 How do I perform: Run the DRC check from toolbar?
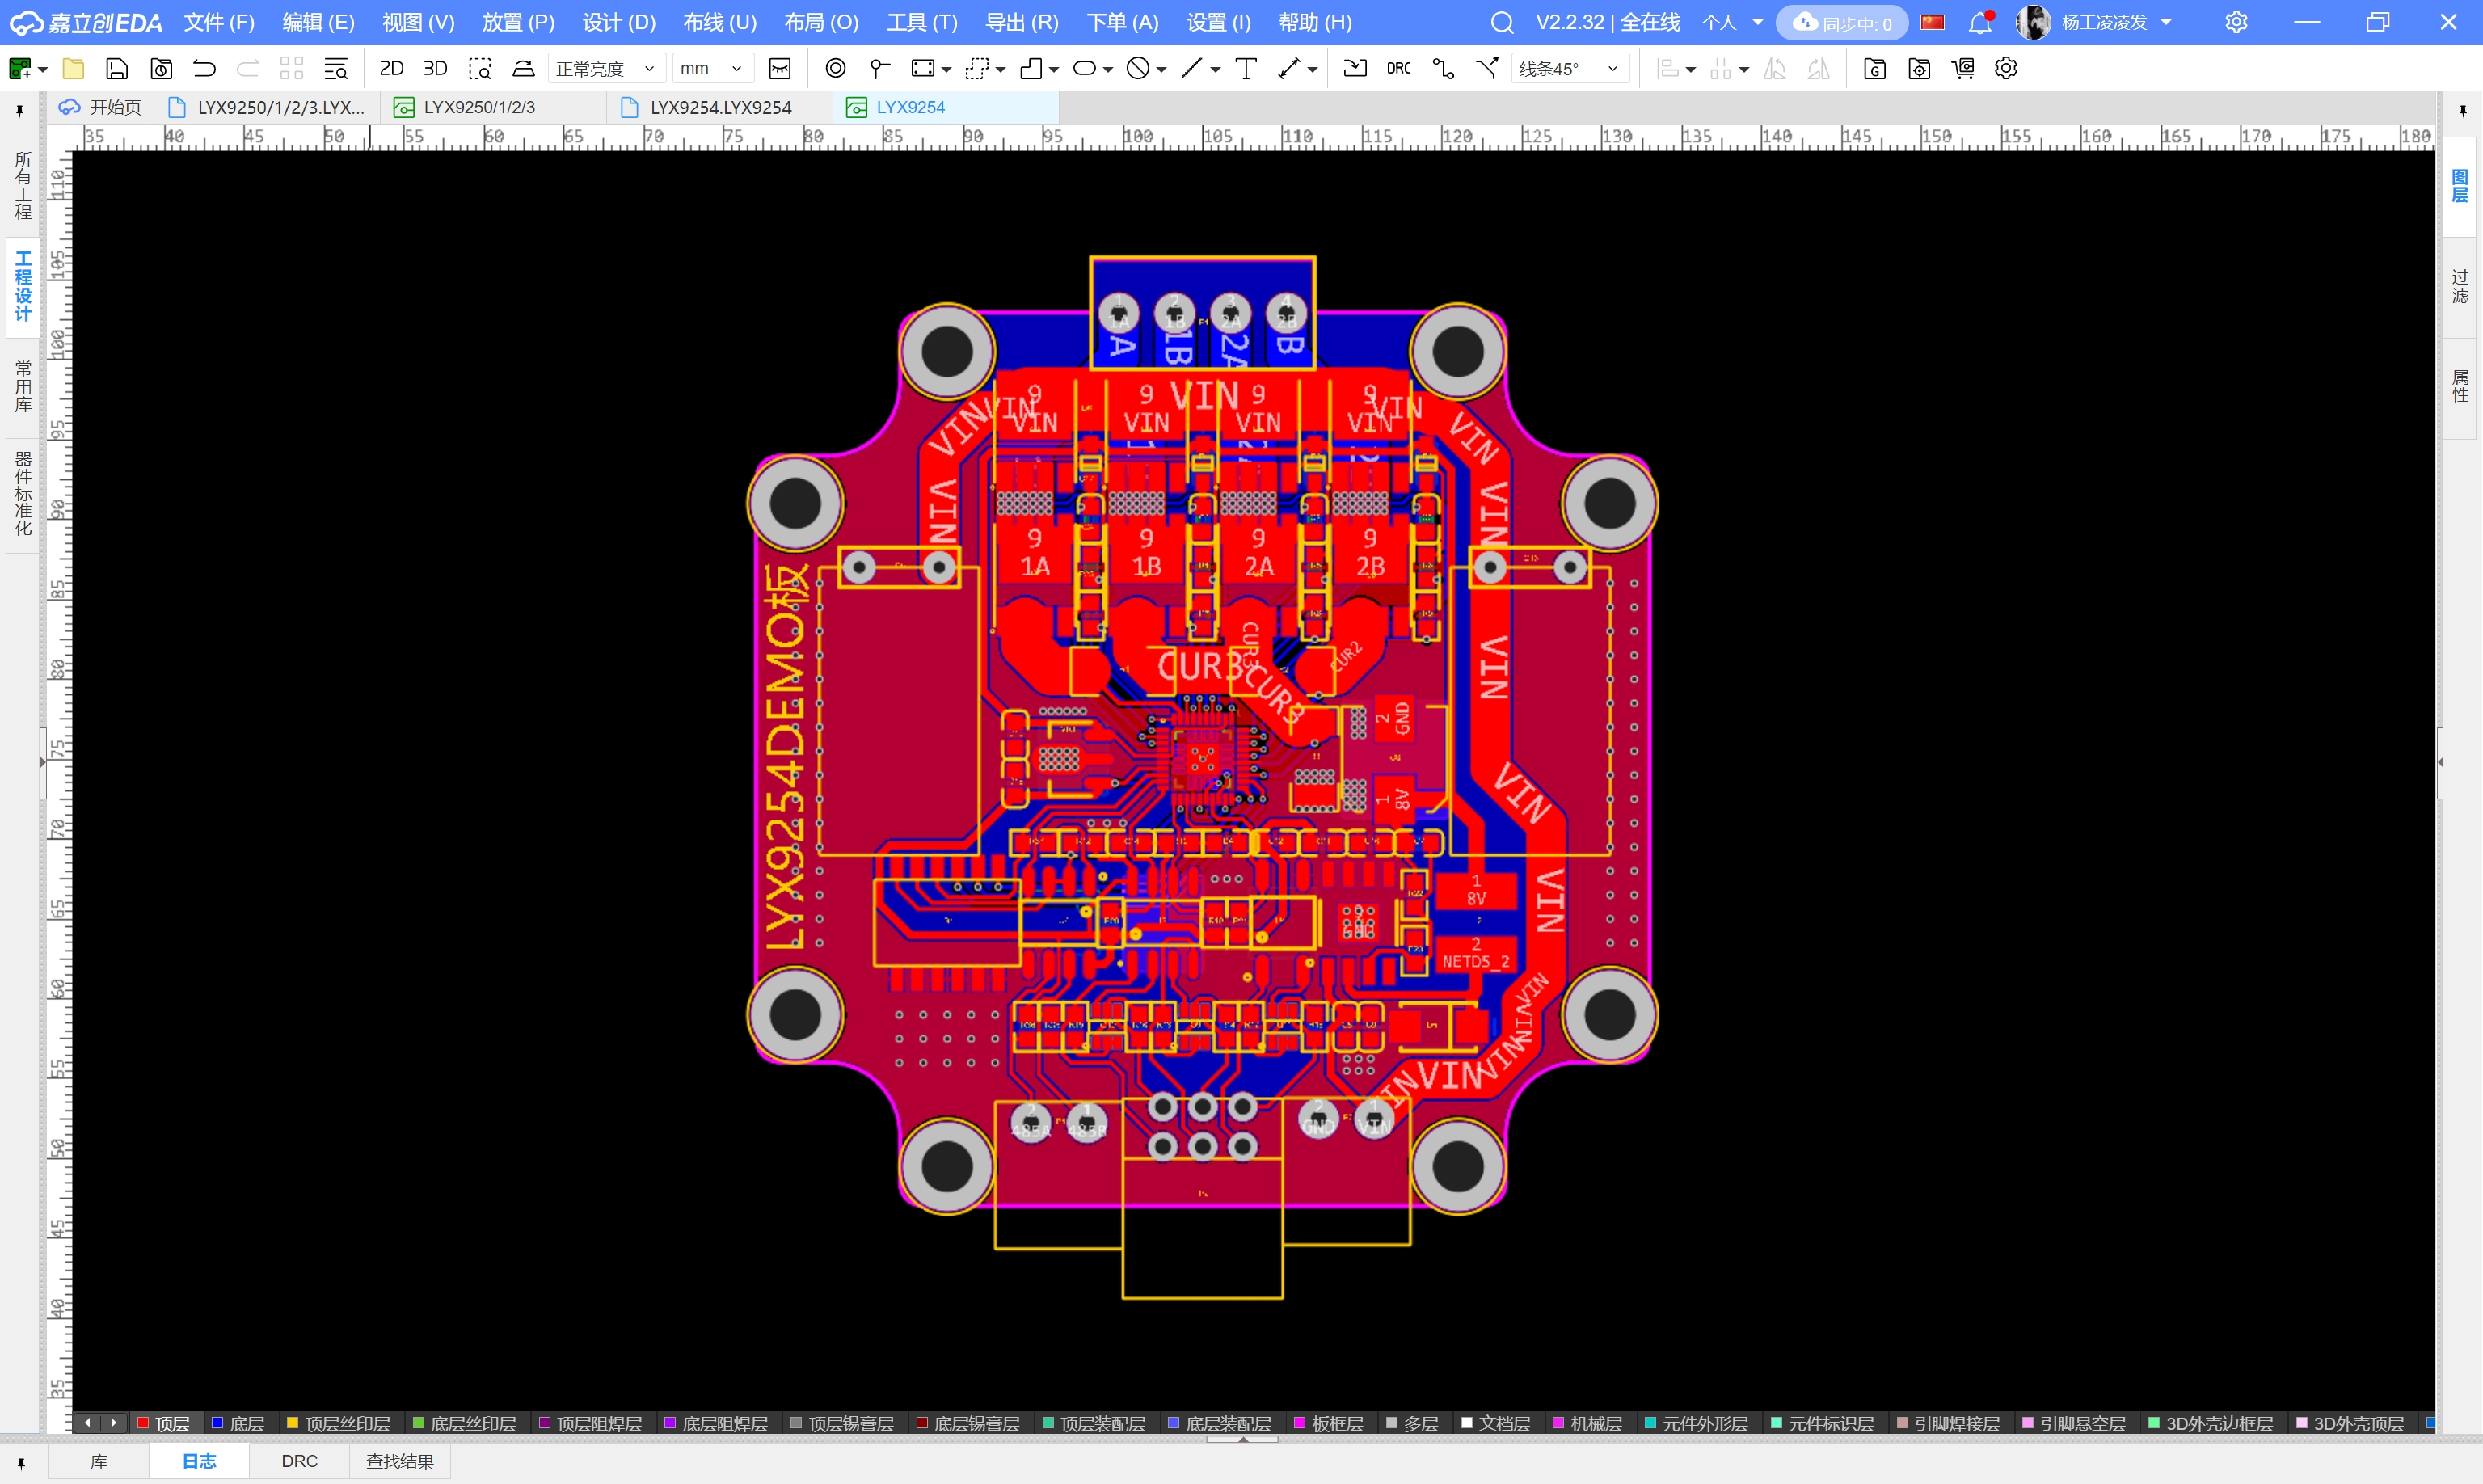click(1399, 68)
